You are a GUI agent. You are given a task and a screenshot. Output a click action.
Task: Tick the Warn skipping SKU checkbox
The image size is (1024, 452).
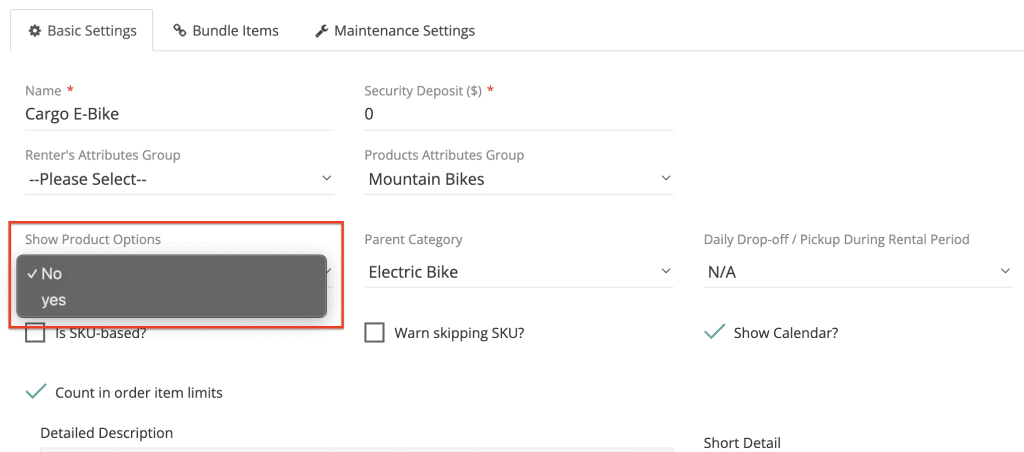(x=375, y=333)
